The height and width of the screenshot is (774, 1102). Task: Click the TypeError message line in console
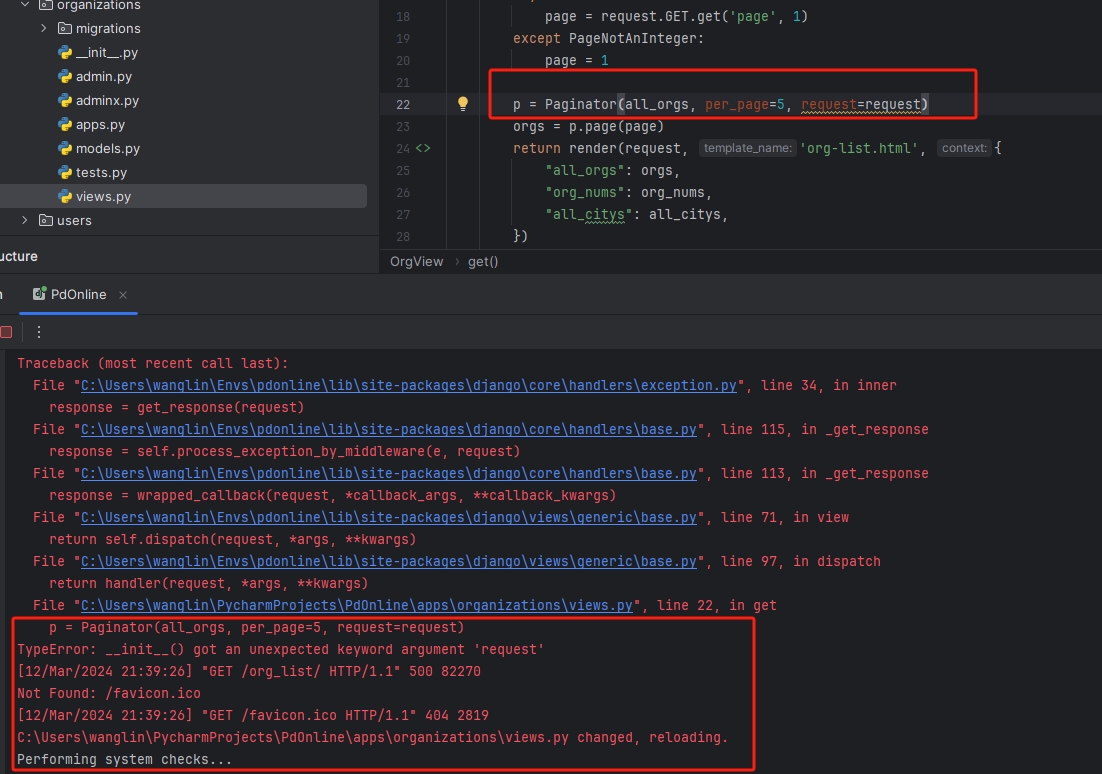tap(280, 650)
